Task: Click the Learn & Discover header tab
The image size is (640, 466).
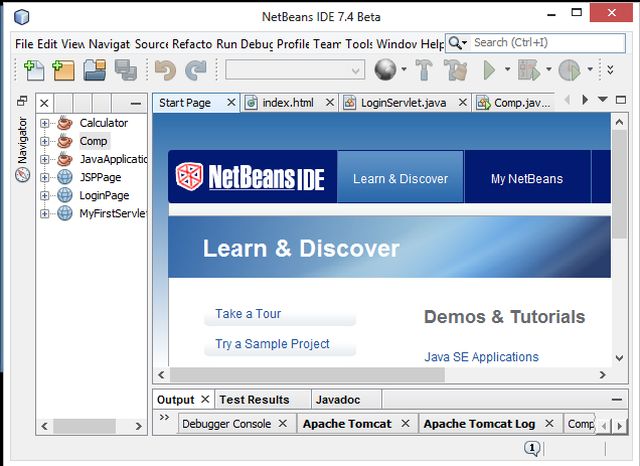Action: click(x=400, y=179)
